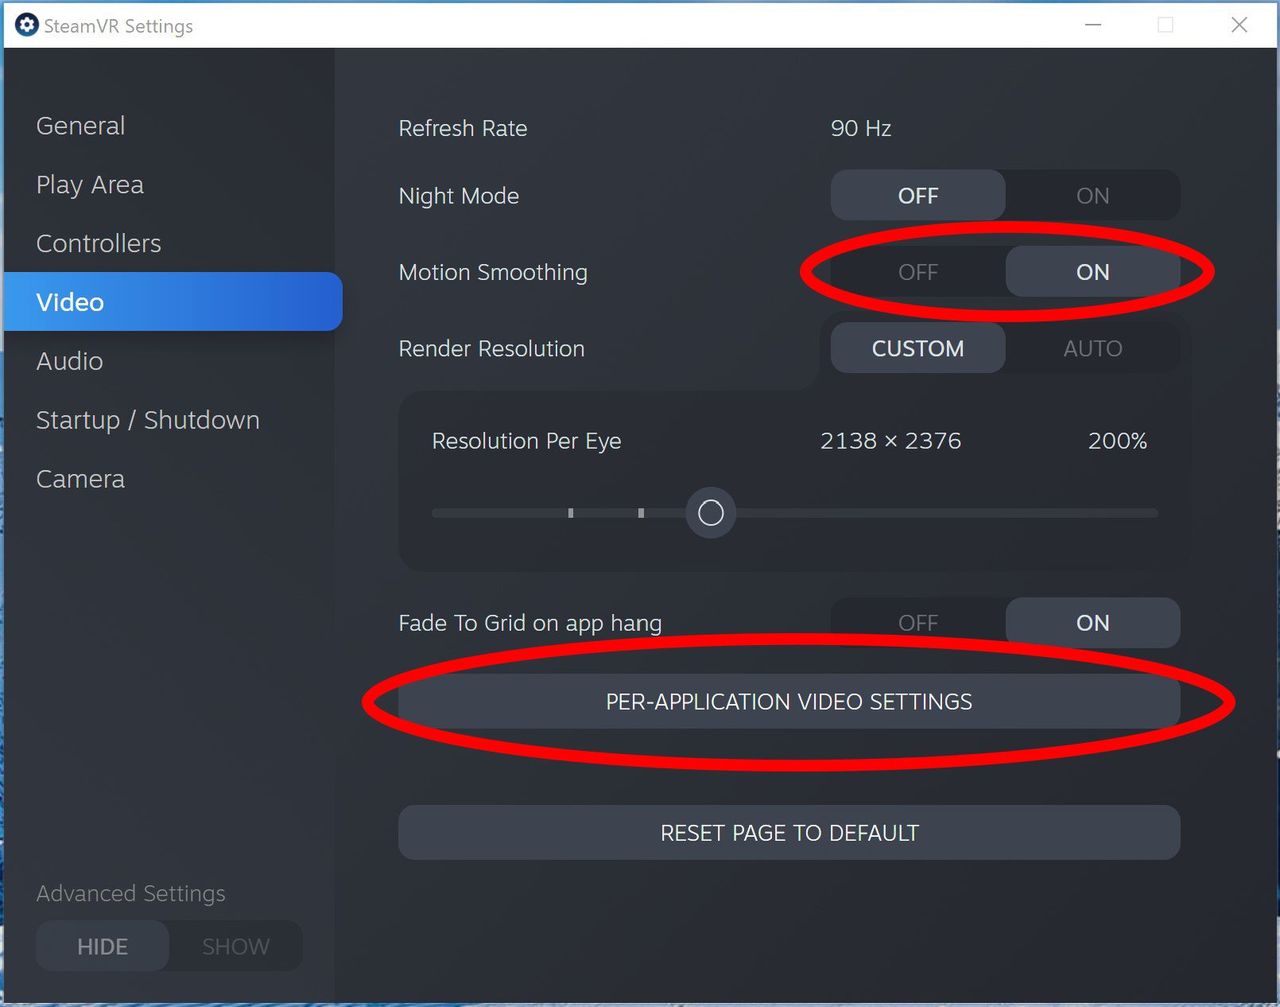This screenshot has height=1007, width=1280.
Task: Click second tick mark on resolution slider
Action: coord(641,513)
